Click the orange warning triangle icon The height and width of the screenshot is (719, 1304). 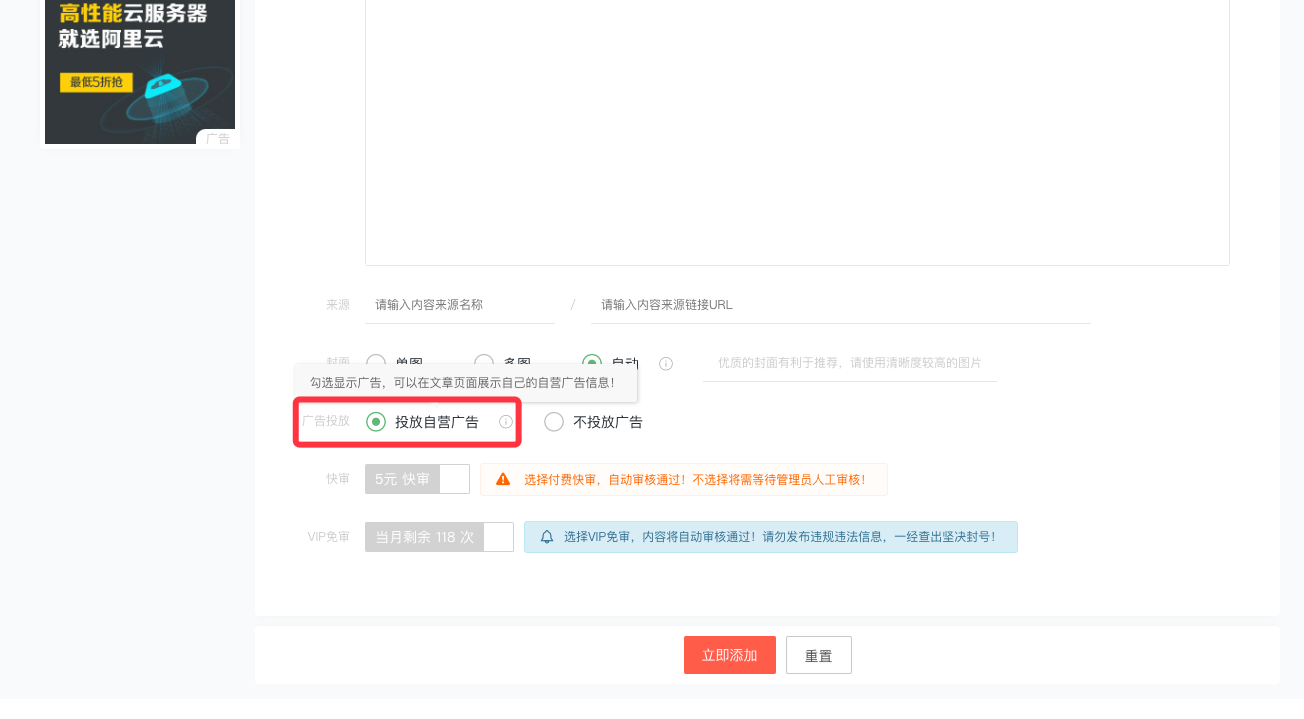tap(503, 480)
